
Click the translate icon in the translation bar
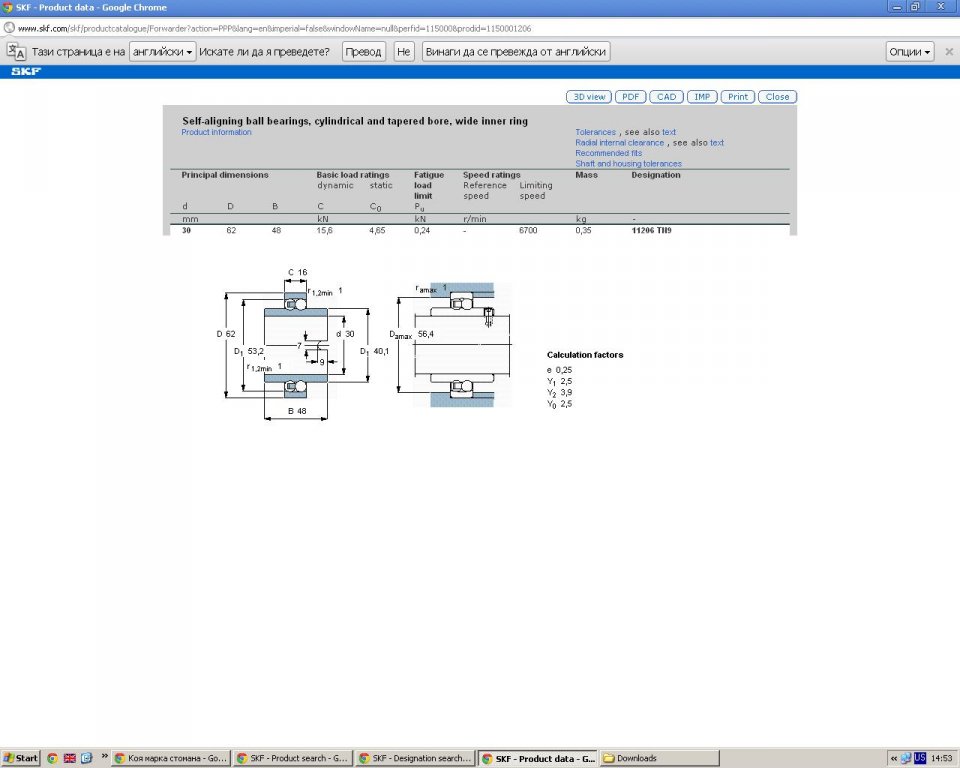click(x=16, y=51)
